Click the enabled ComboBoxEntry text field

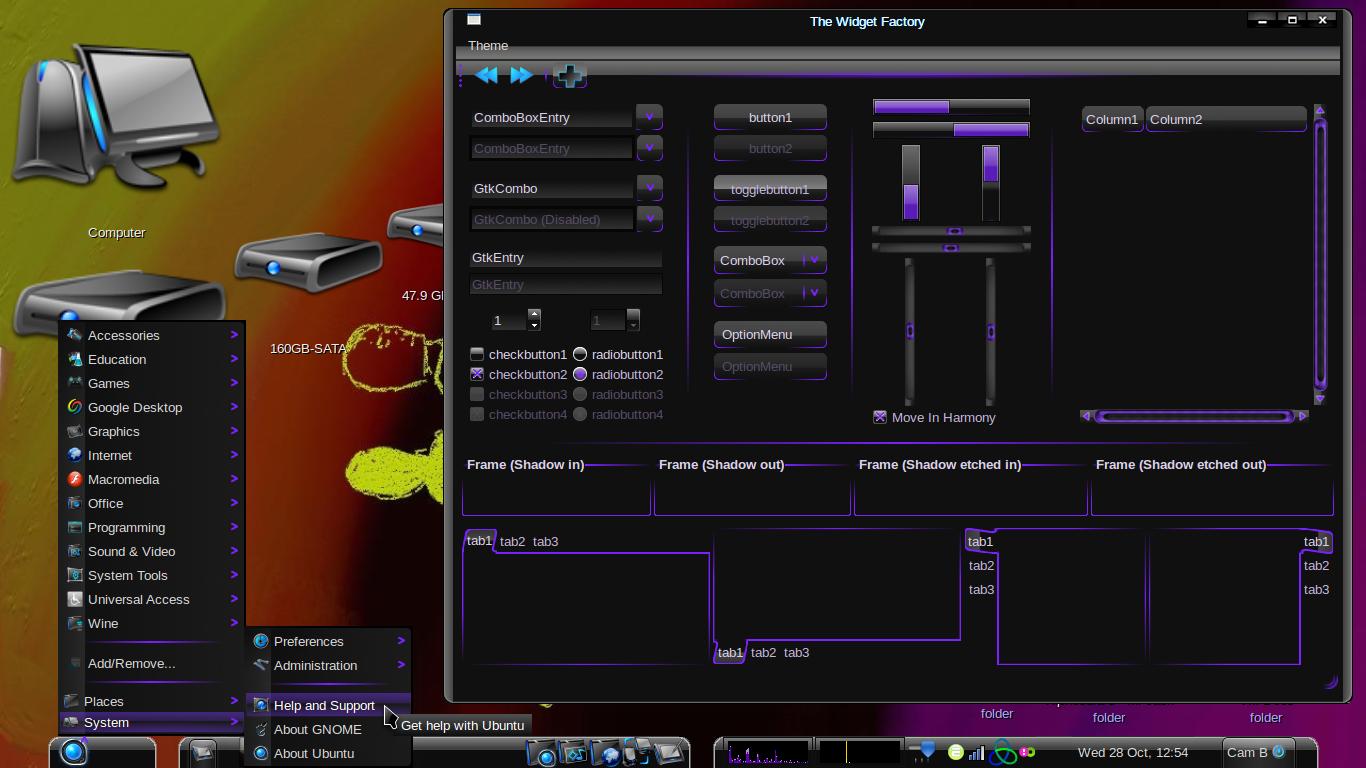pos(551,117)
